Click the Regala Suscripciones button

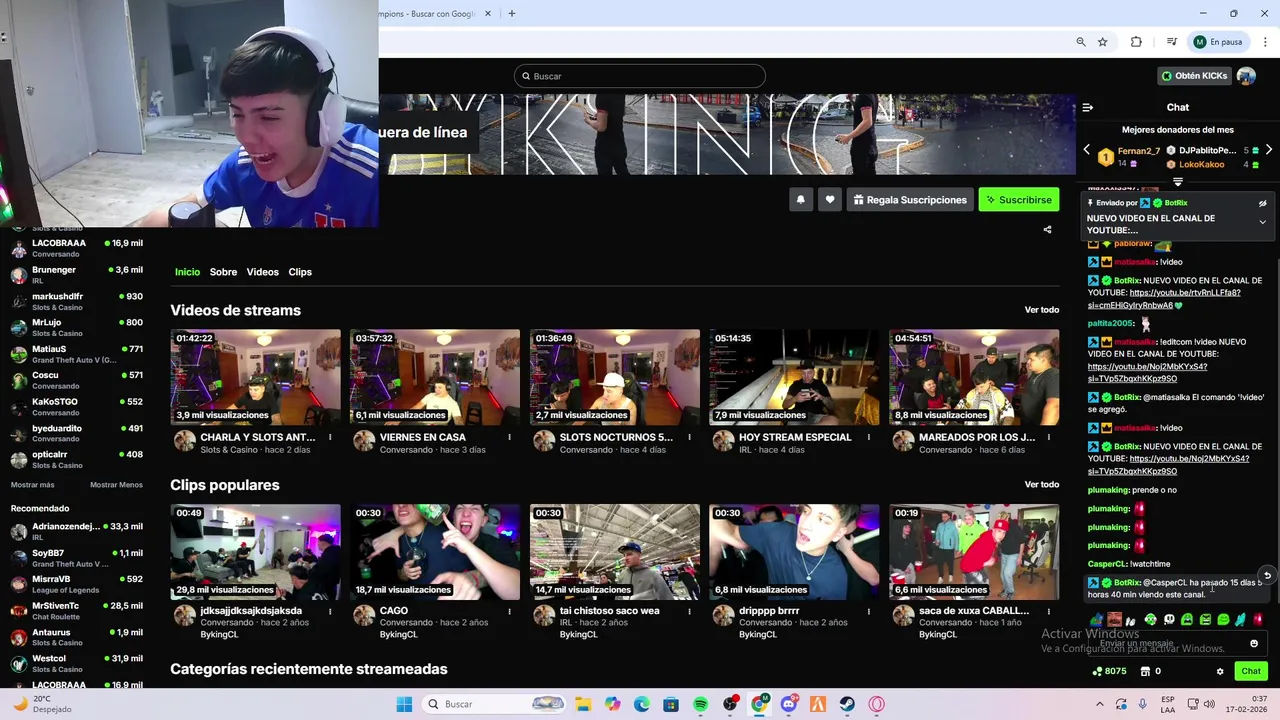pos(909,200)
